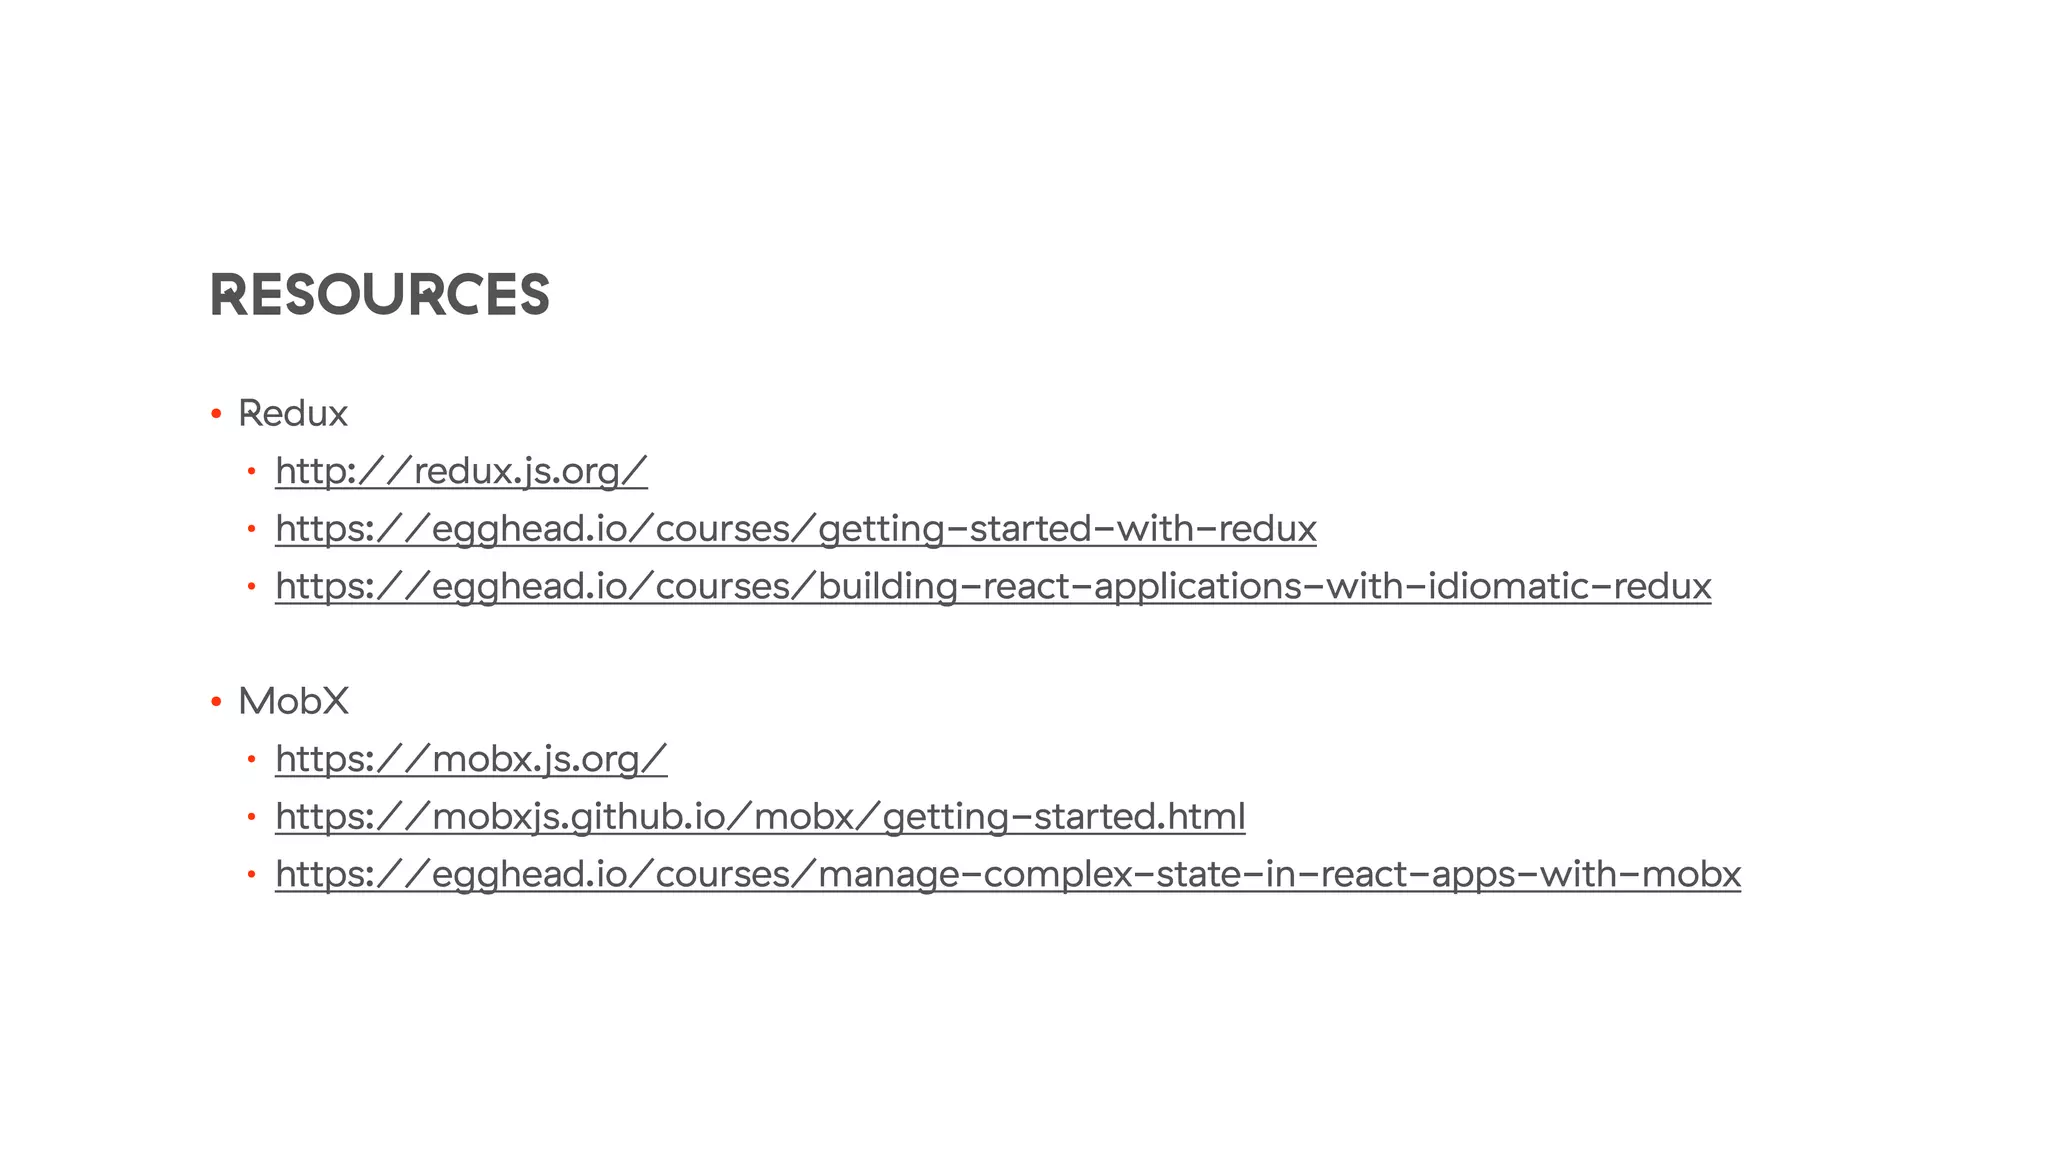The width and height of the screenshot is (2048, 1152).
Task: Click the red bullet beside Redux
Action: (x=216, y=413)
